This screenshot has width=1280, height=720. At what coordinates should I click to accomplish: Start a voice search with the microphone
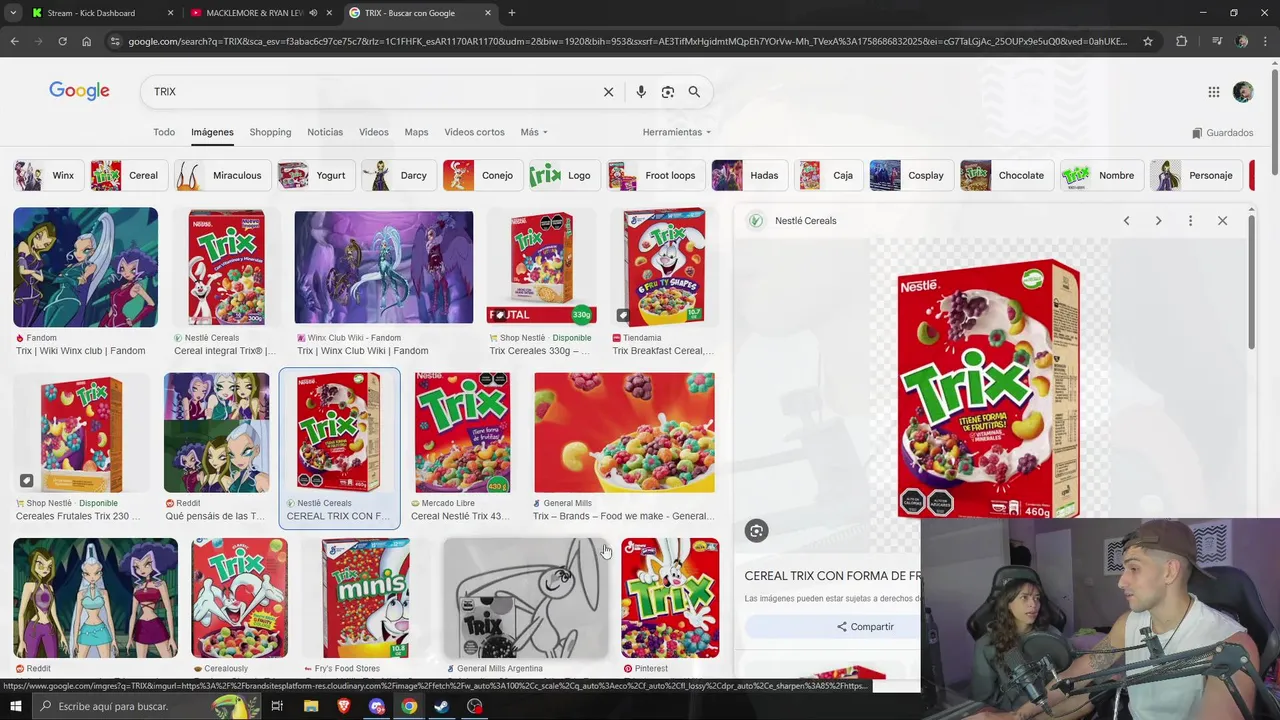(641, 92)
